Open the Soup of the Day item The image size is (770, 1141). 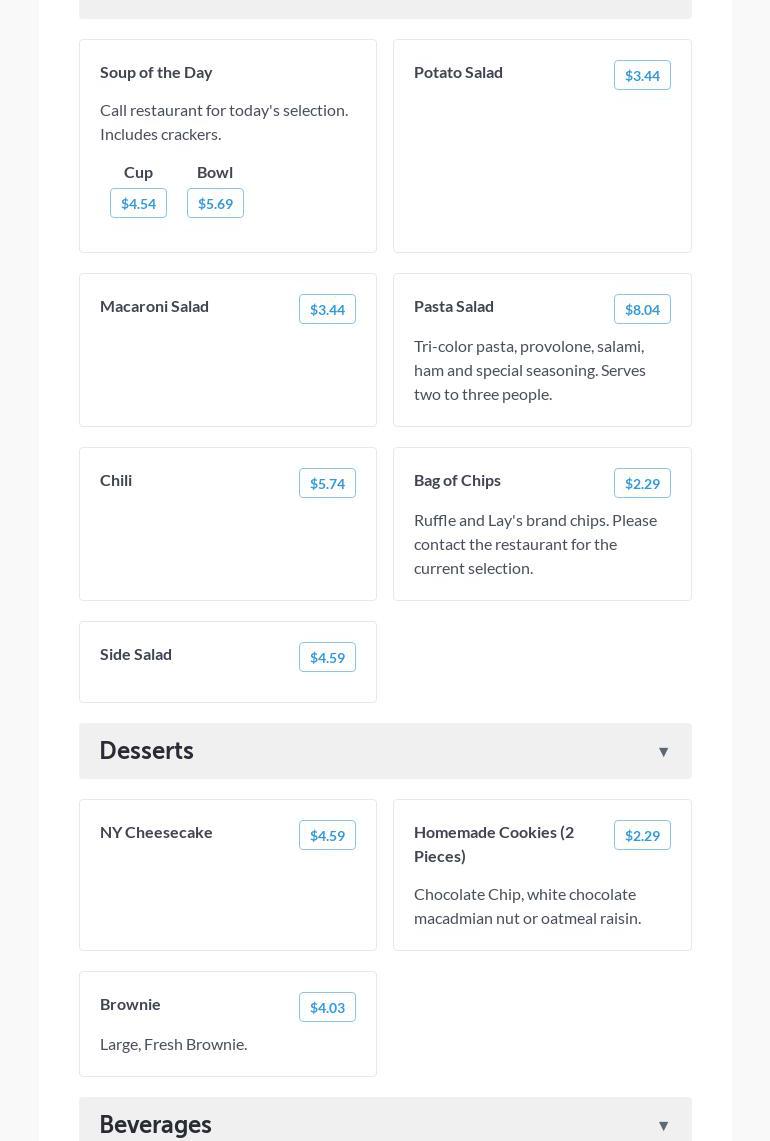pos(156,72)
